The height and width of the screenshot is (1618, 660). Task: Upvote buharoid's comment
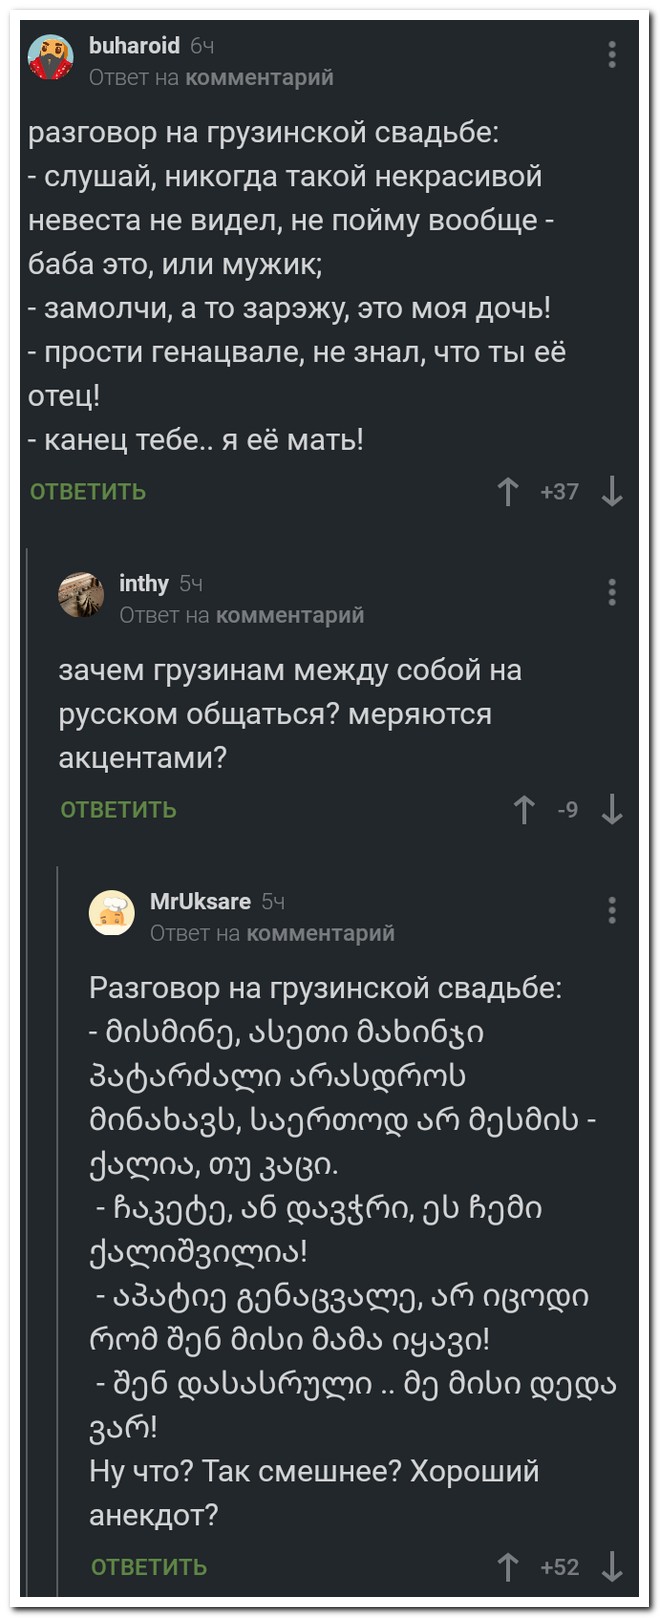(x=508, y=491)
